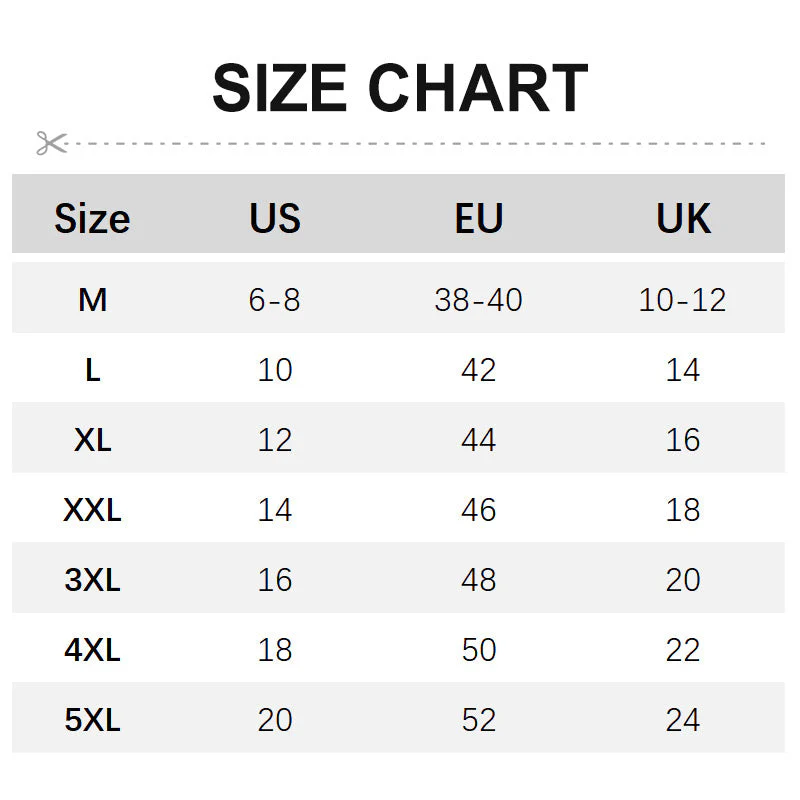Click UK value 10-12
800x800 pixels.
tap(683, 299)
